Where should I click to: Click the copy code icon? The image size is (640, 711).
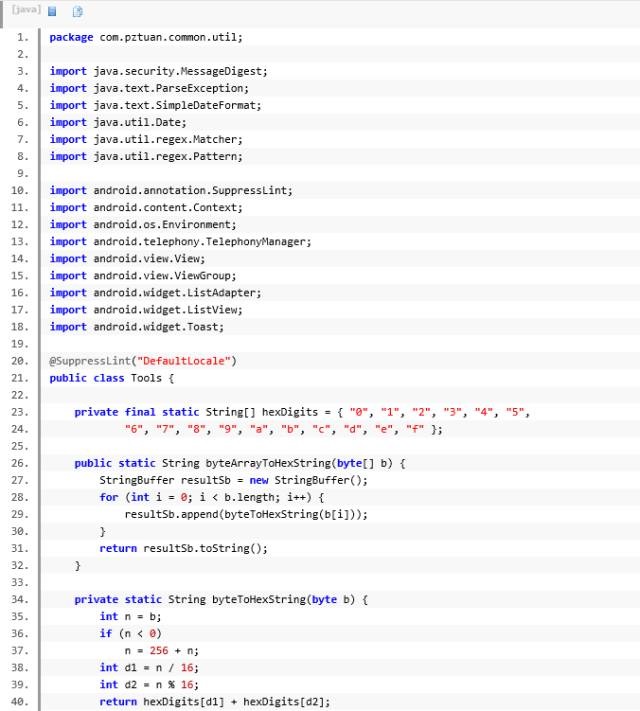click(78, 11)
